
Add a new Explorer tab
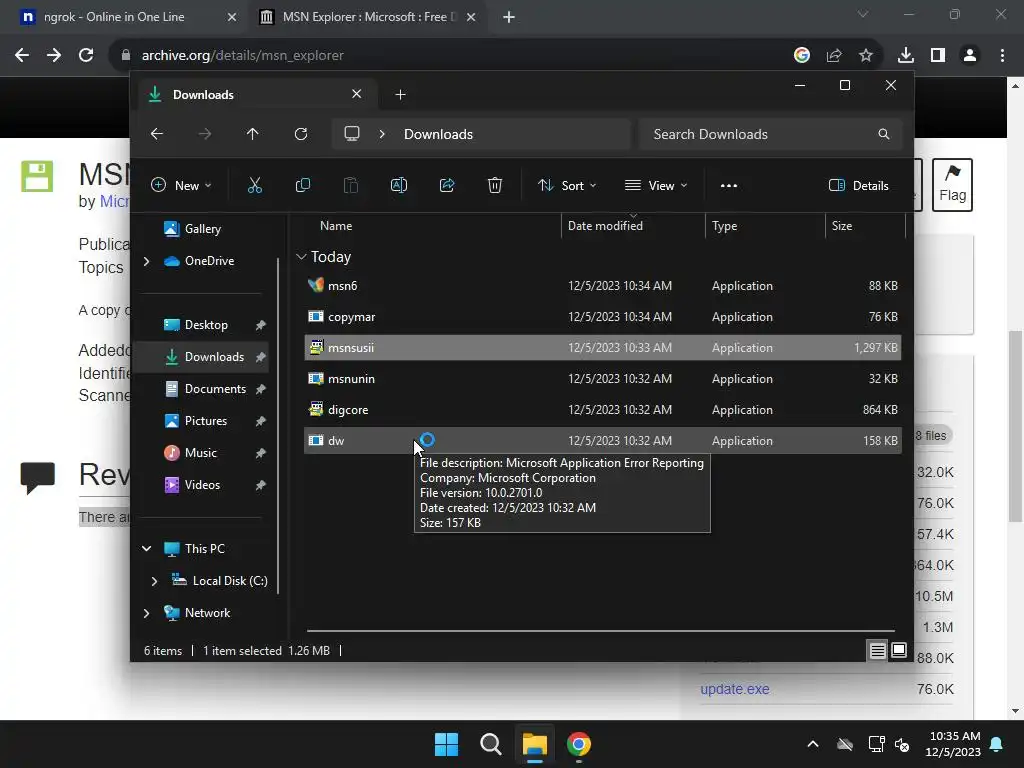tap(400, 95)
